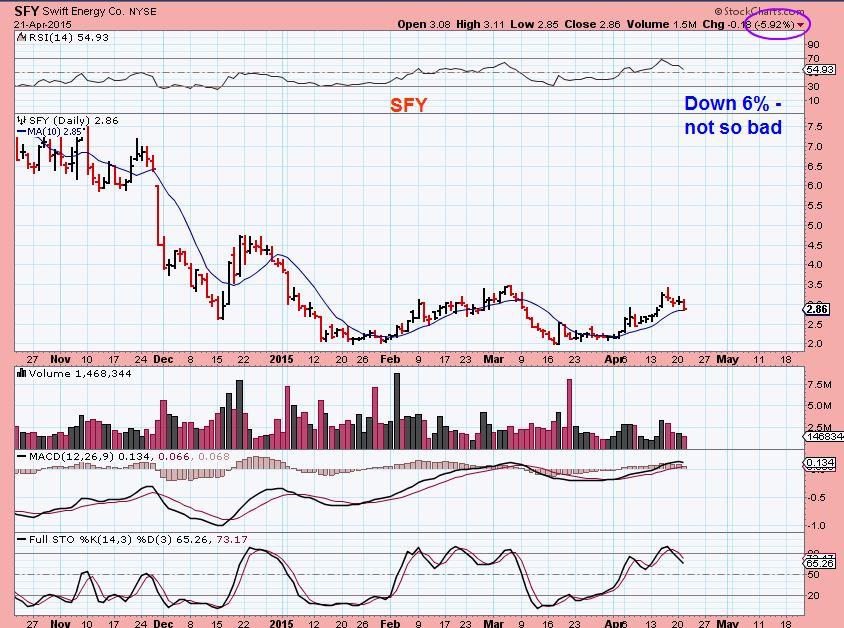The width and height of the screenshot is (844, 628).
Task: Click the 2015 label under the price panel
Action: pos(281,359)
